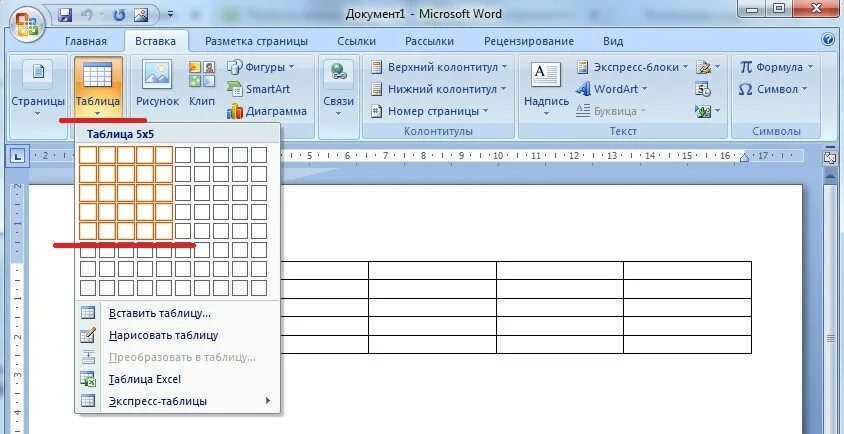Expand the Экспресс-таблицы submenu
The height and width of the screenshot is (434, 844).
(x=178, y=402)
